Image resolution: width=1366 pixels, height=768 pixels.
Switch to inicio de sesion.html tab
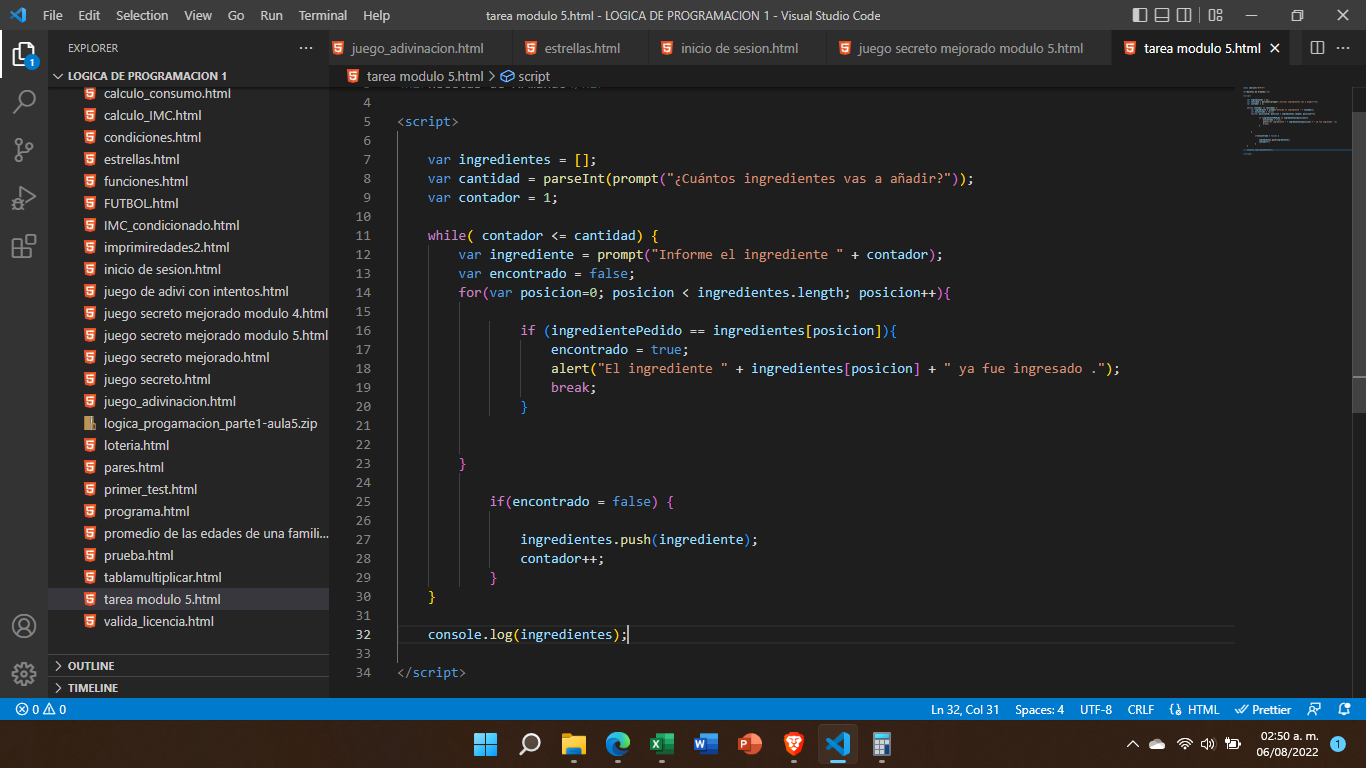click(x=740, y=48)
